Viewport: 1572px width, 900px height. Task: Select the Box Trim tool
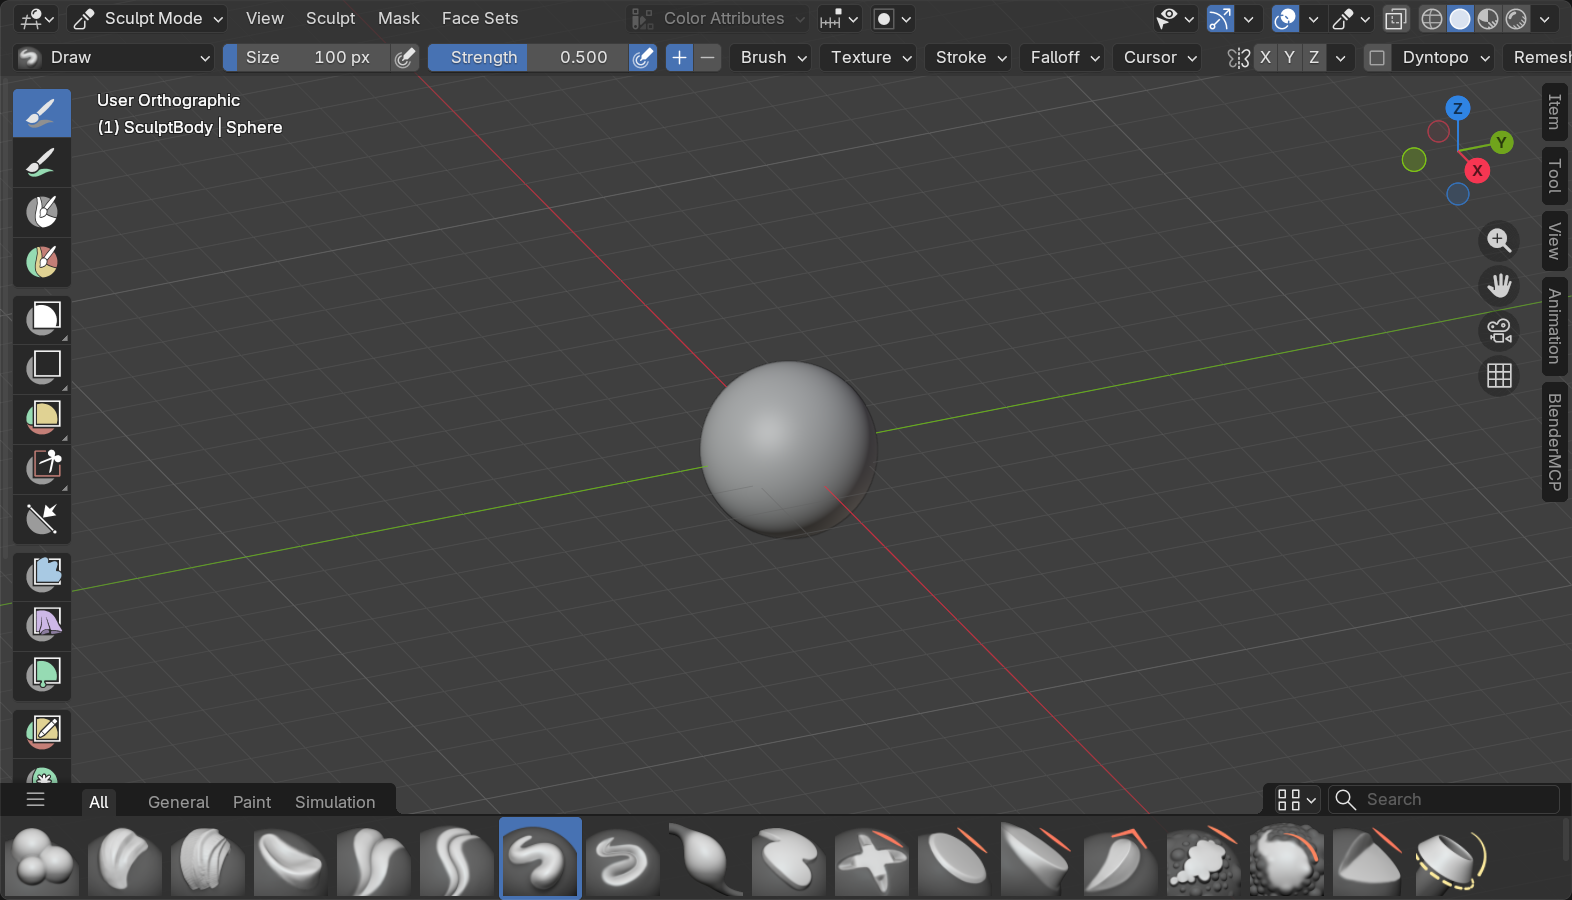42,468
